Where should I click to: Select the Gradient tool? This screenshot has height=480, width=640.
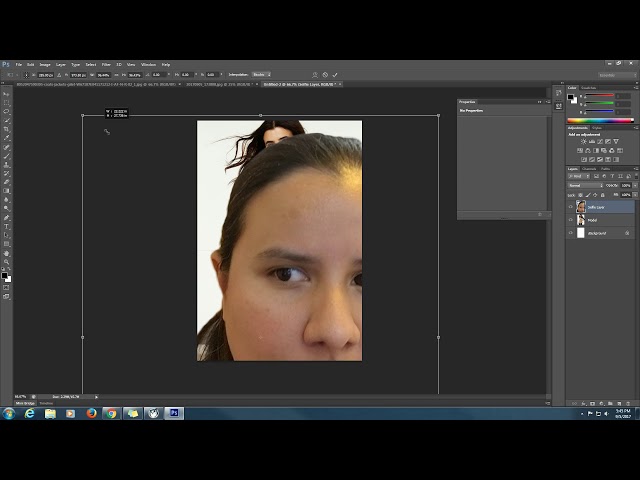tap(6, 191)
